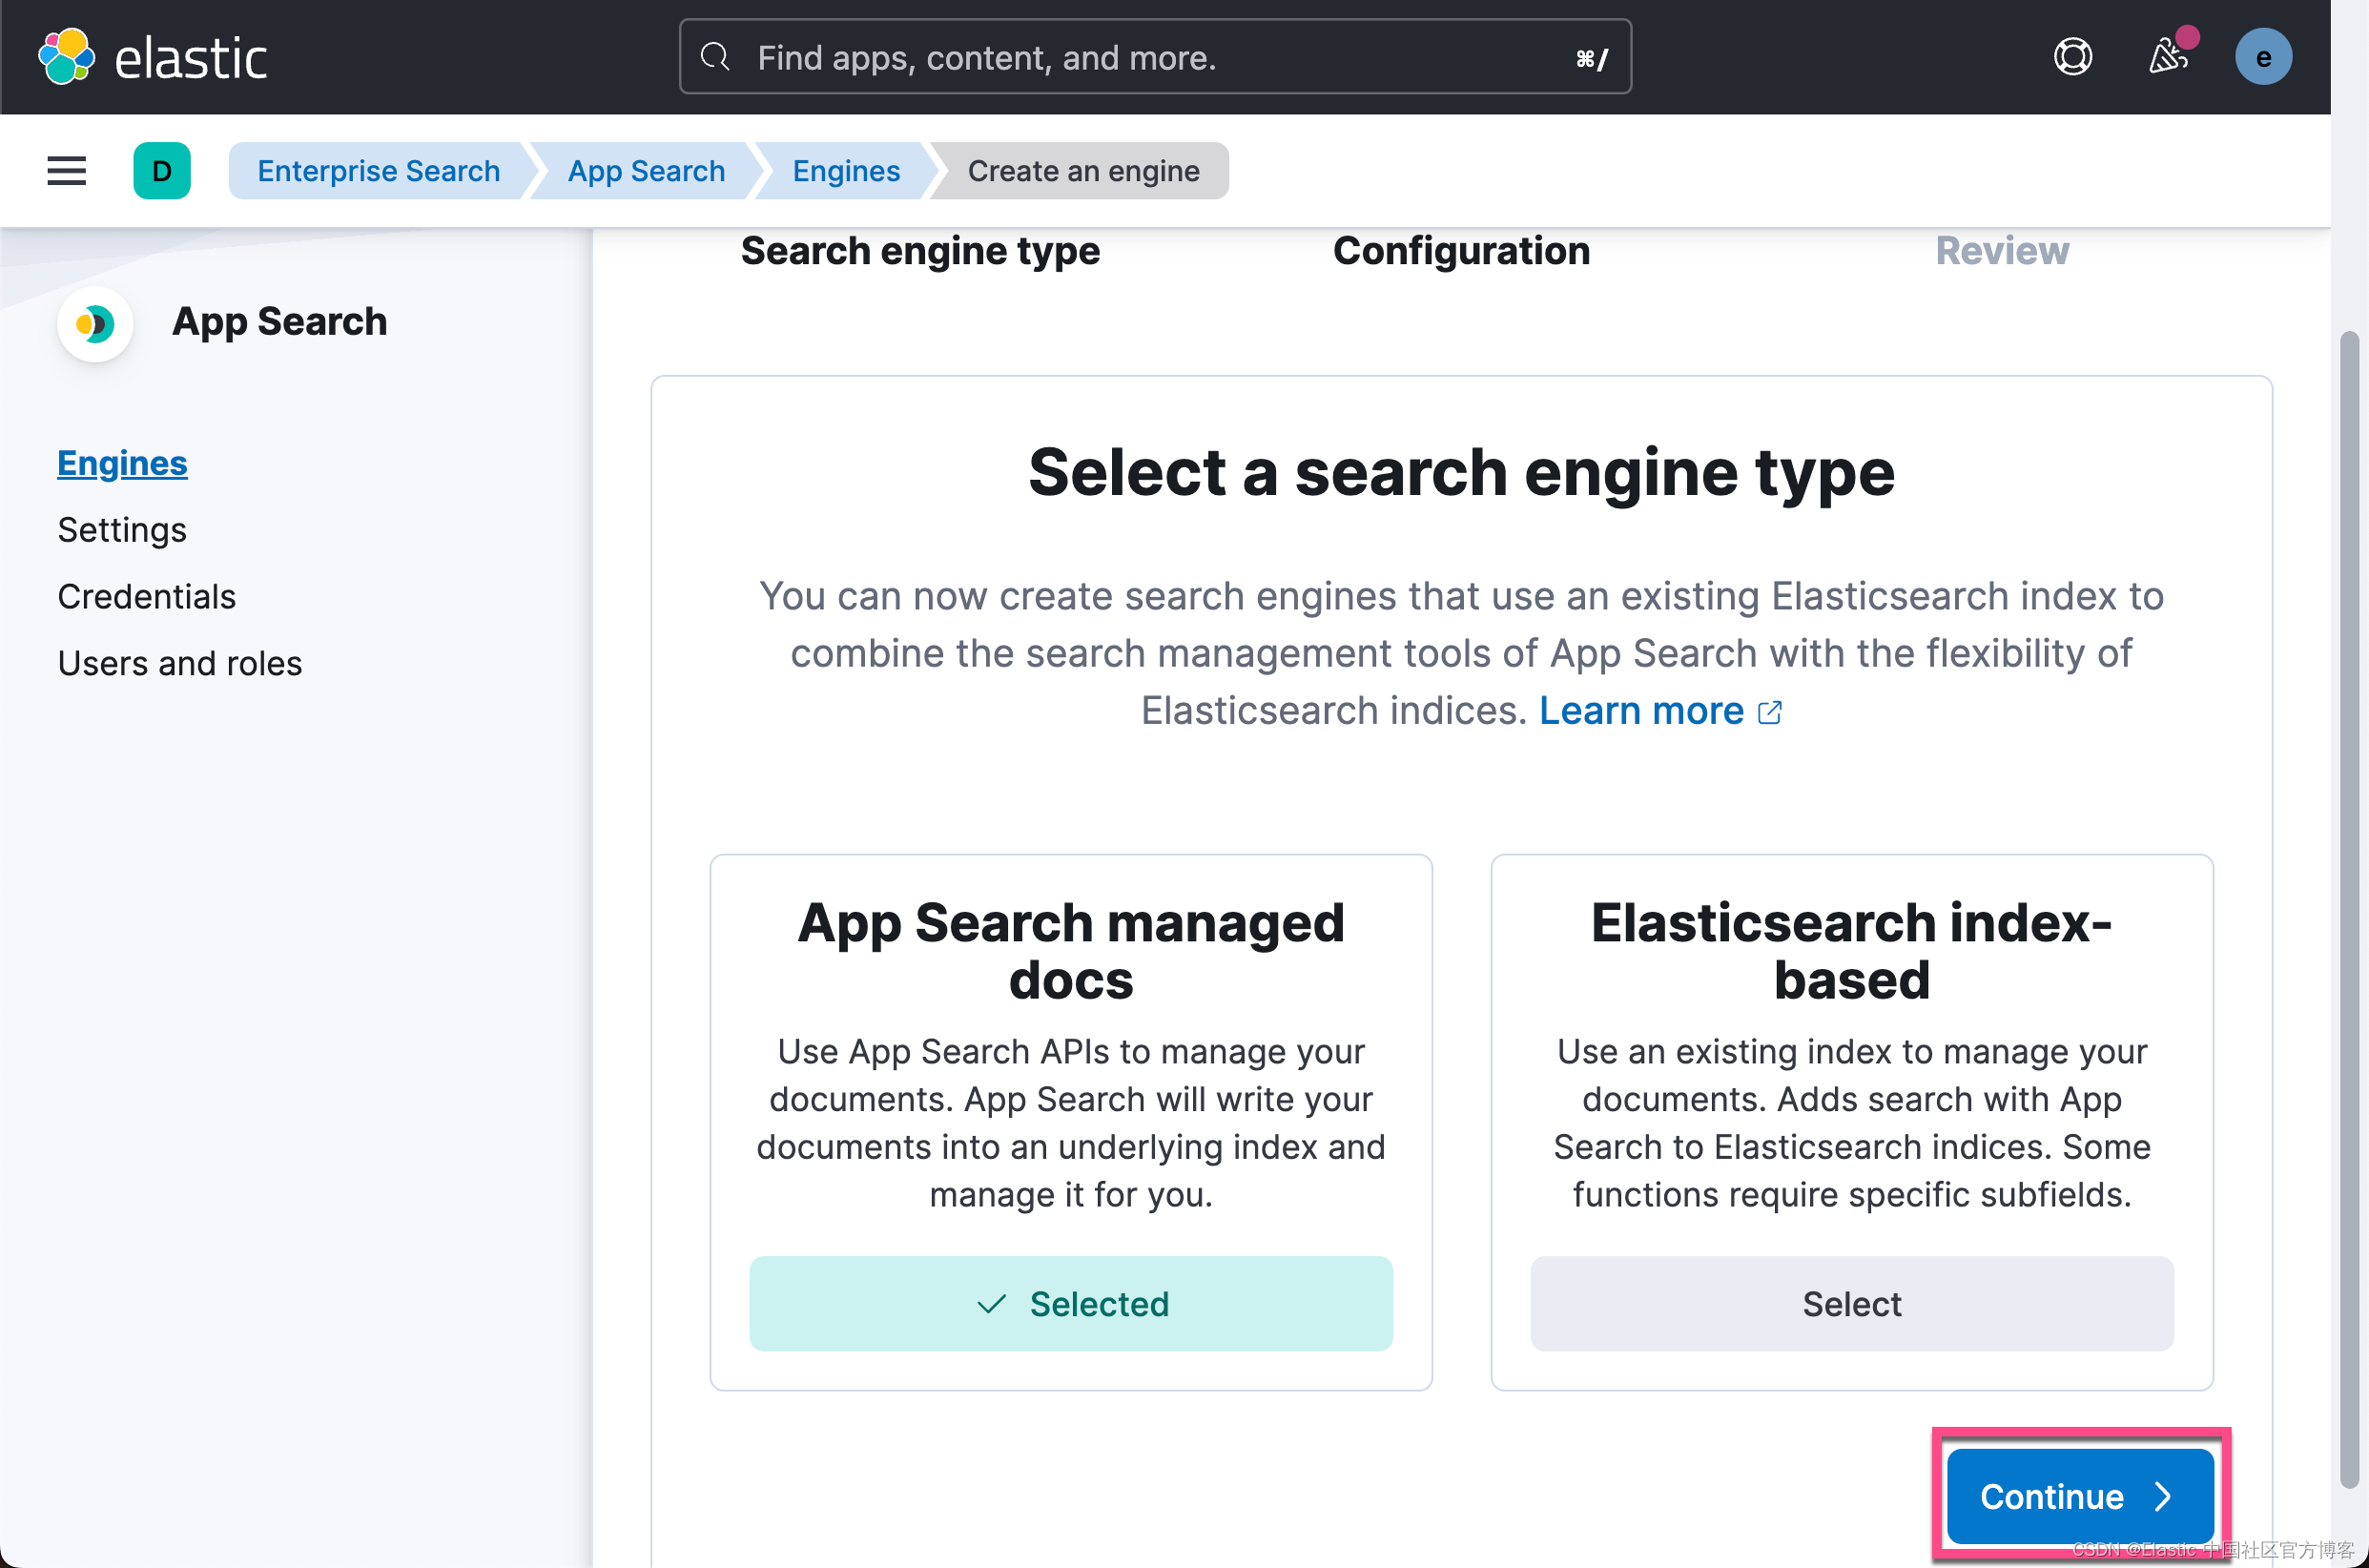Open the deployment D icon in breadcrumbs
2369x1568 pixels.
(162, 170)
